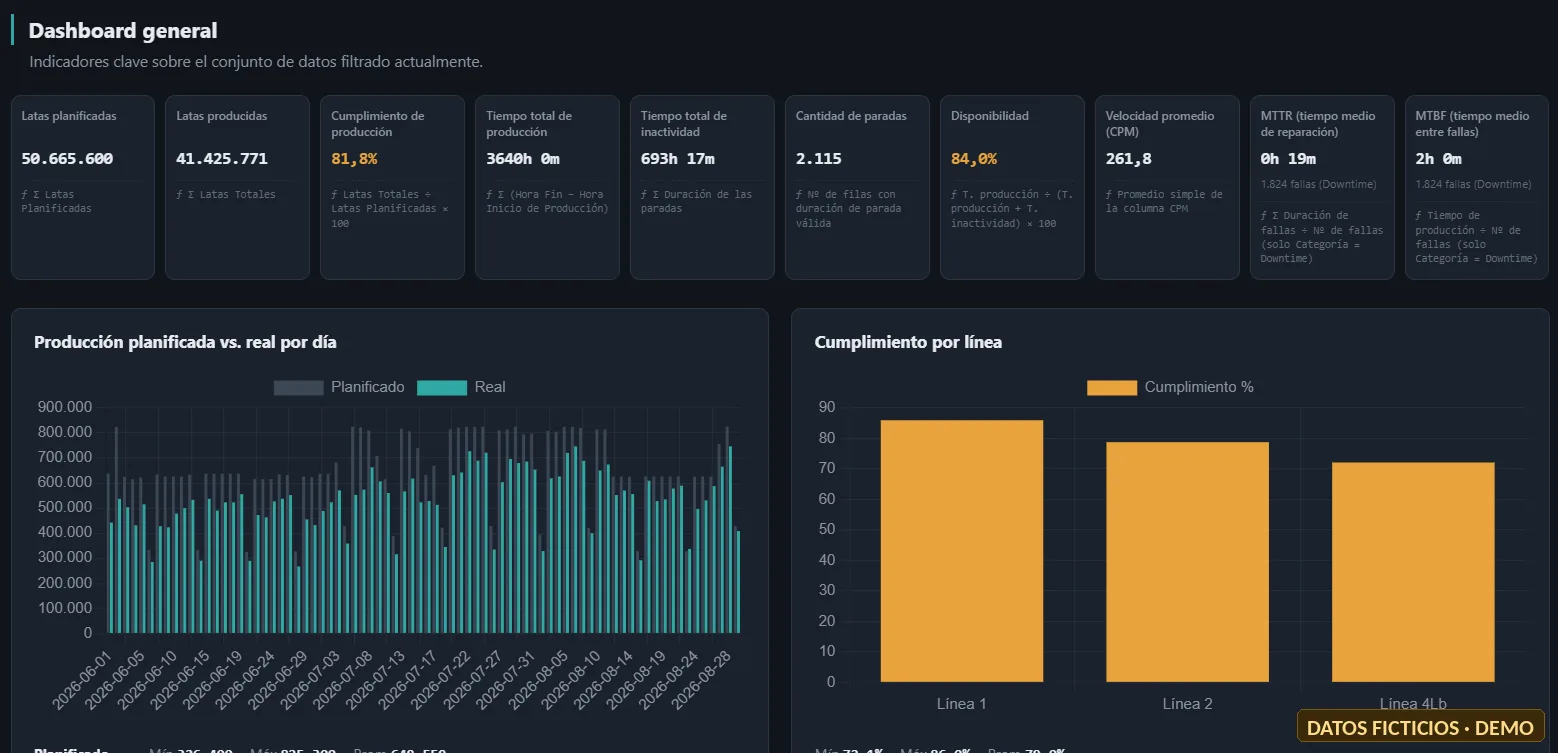Select the Latas producidas card title
Screen dimensions: 1558x753
click(x=222, y=116)
